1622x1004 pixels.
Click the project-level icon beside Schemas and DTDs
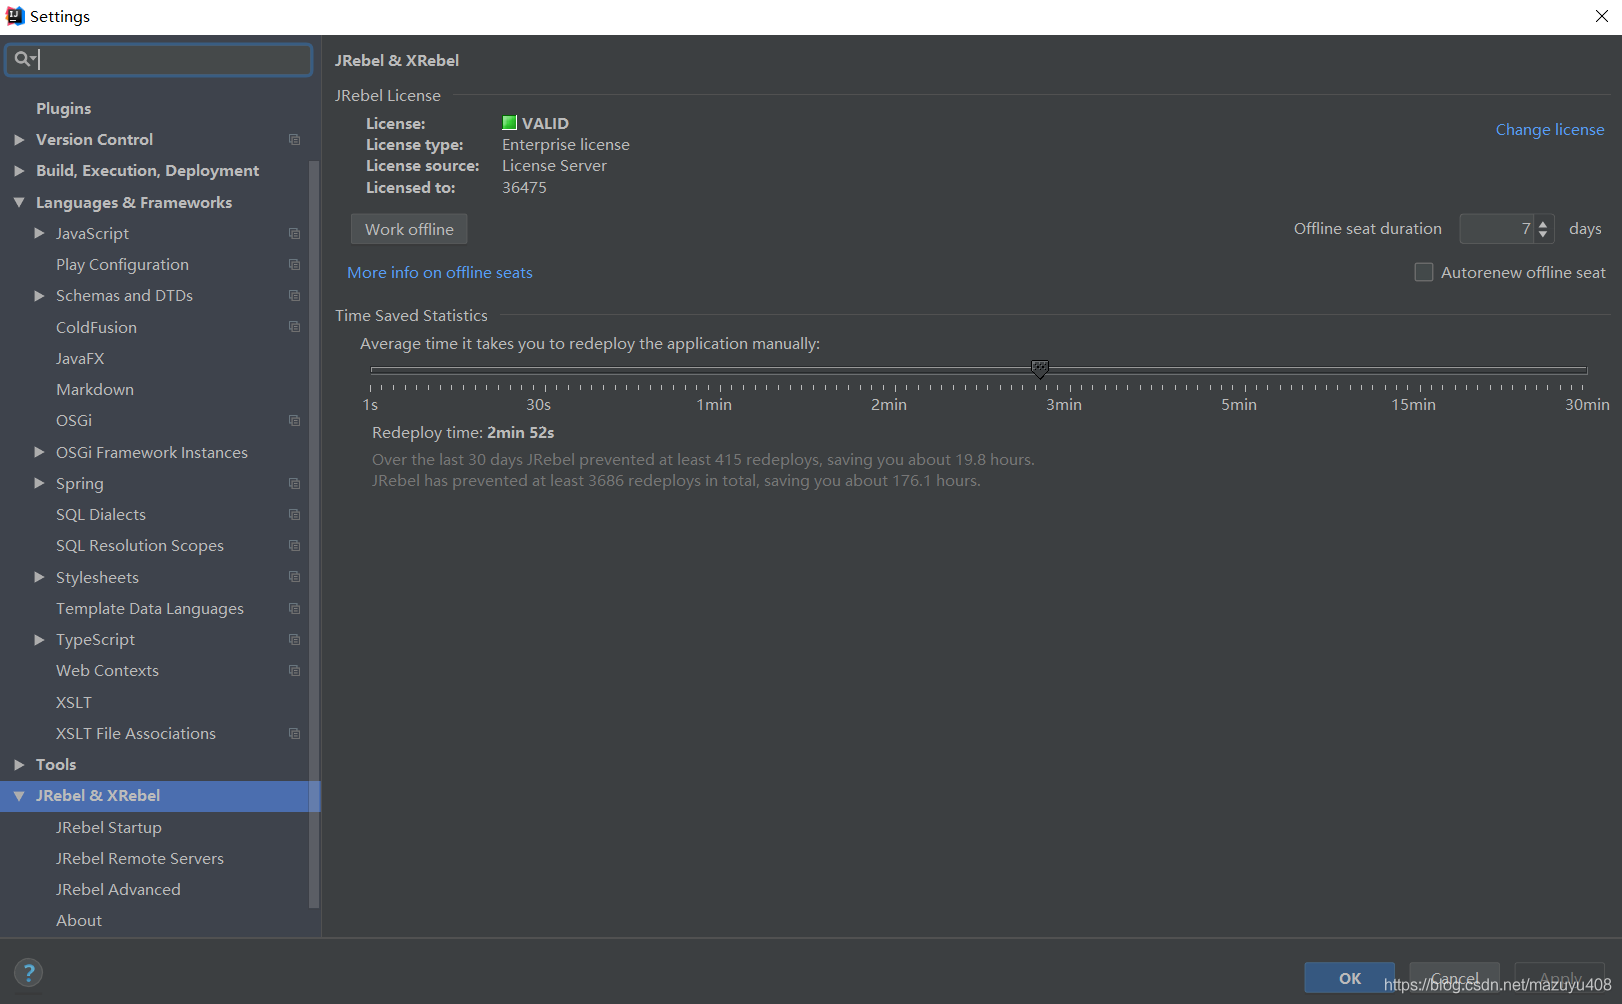(x=294, y=296)
